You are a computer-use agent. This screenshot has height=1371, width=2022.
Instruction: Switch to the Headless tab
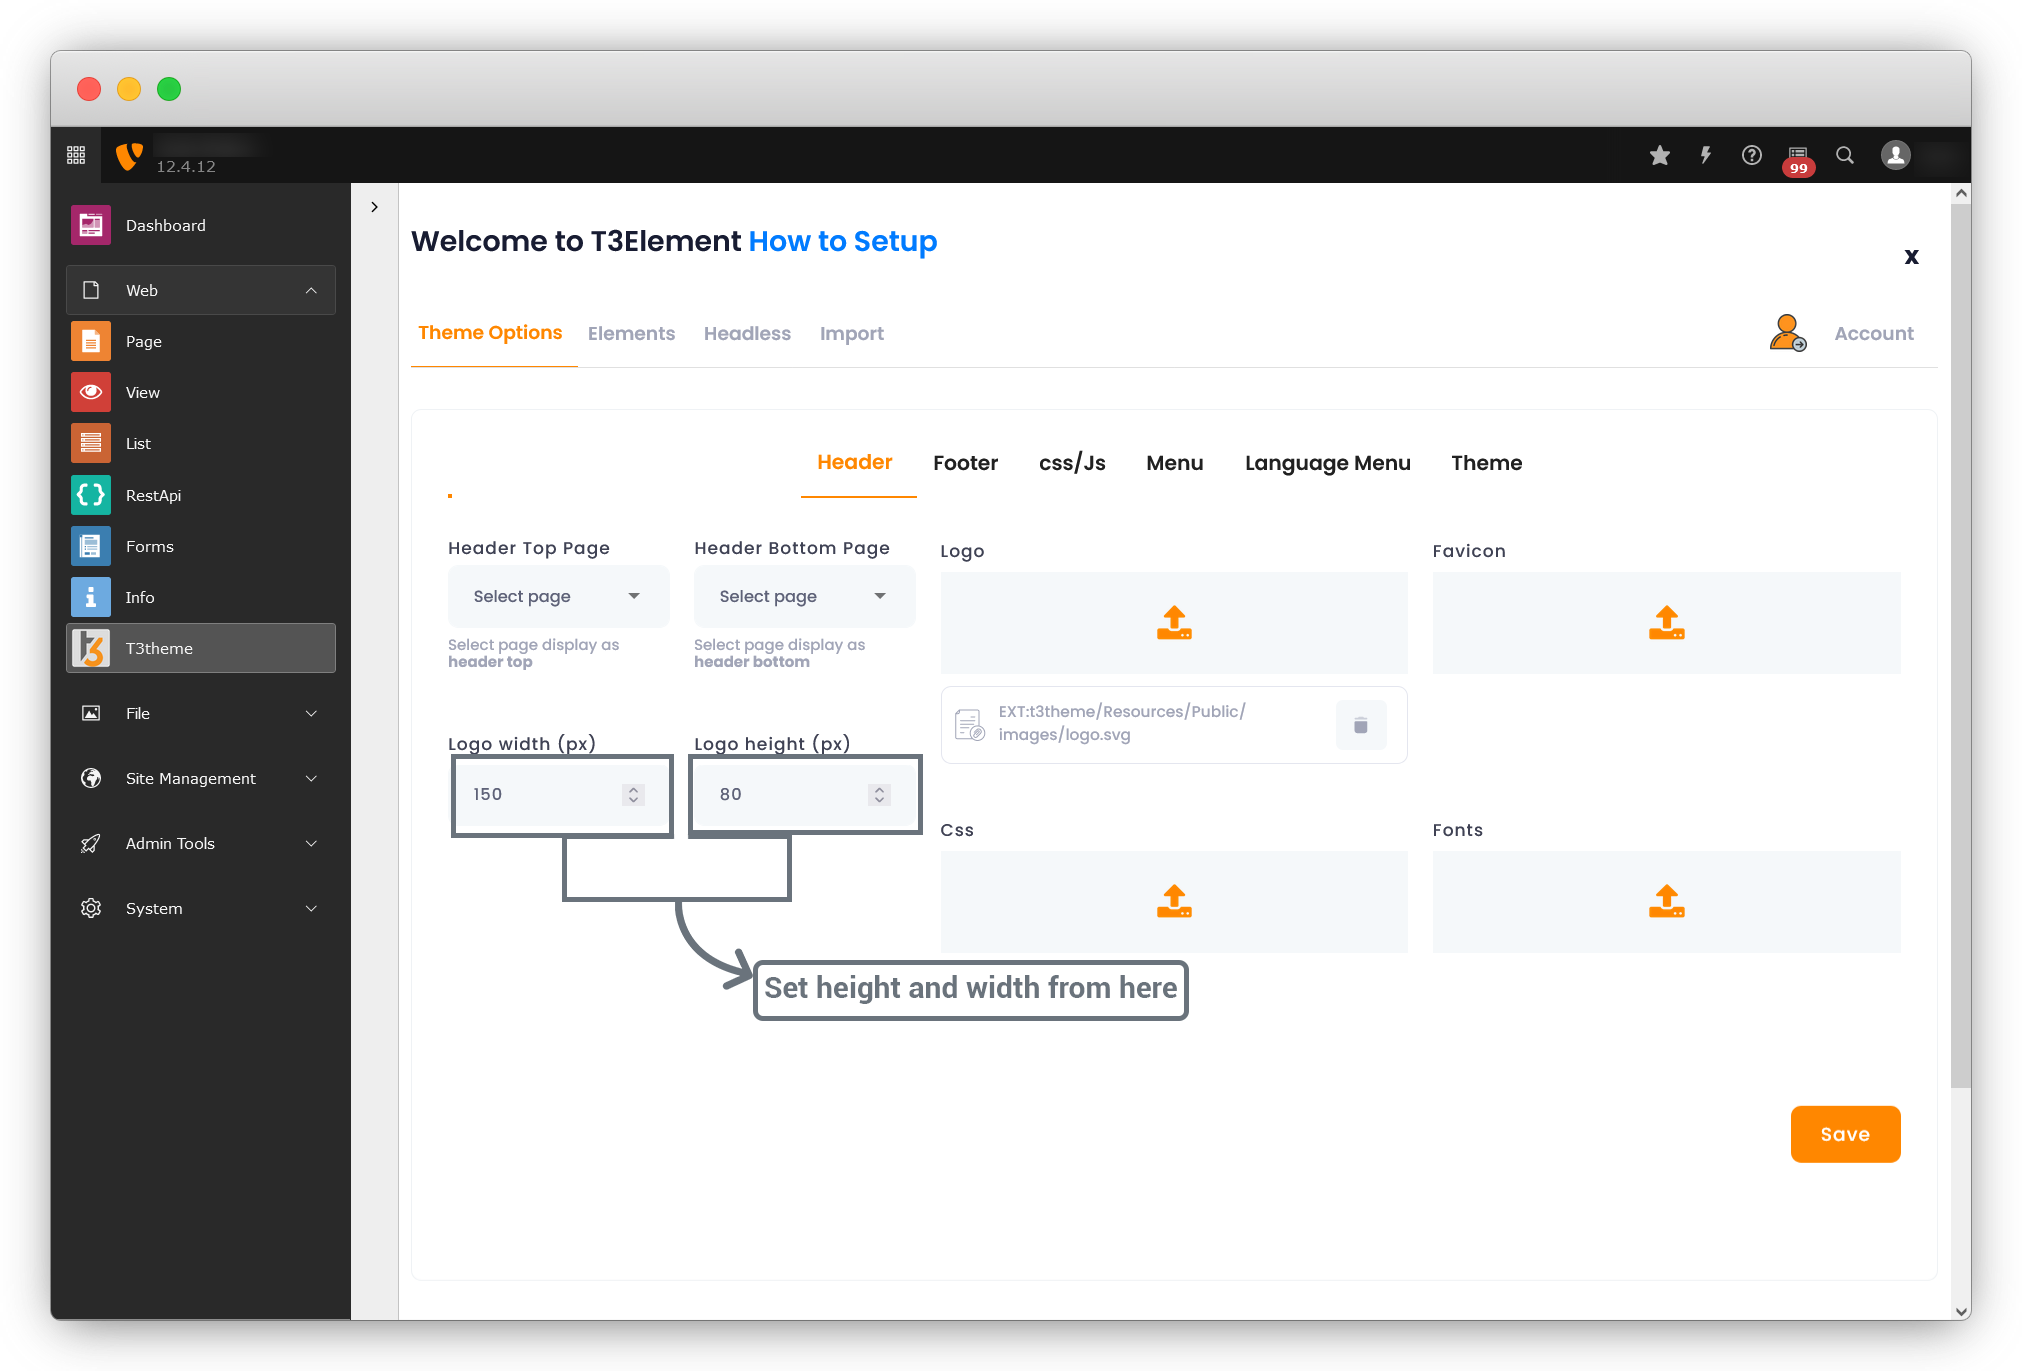(x=747, y=334)
